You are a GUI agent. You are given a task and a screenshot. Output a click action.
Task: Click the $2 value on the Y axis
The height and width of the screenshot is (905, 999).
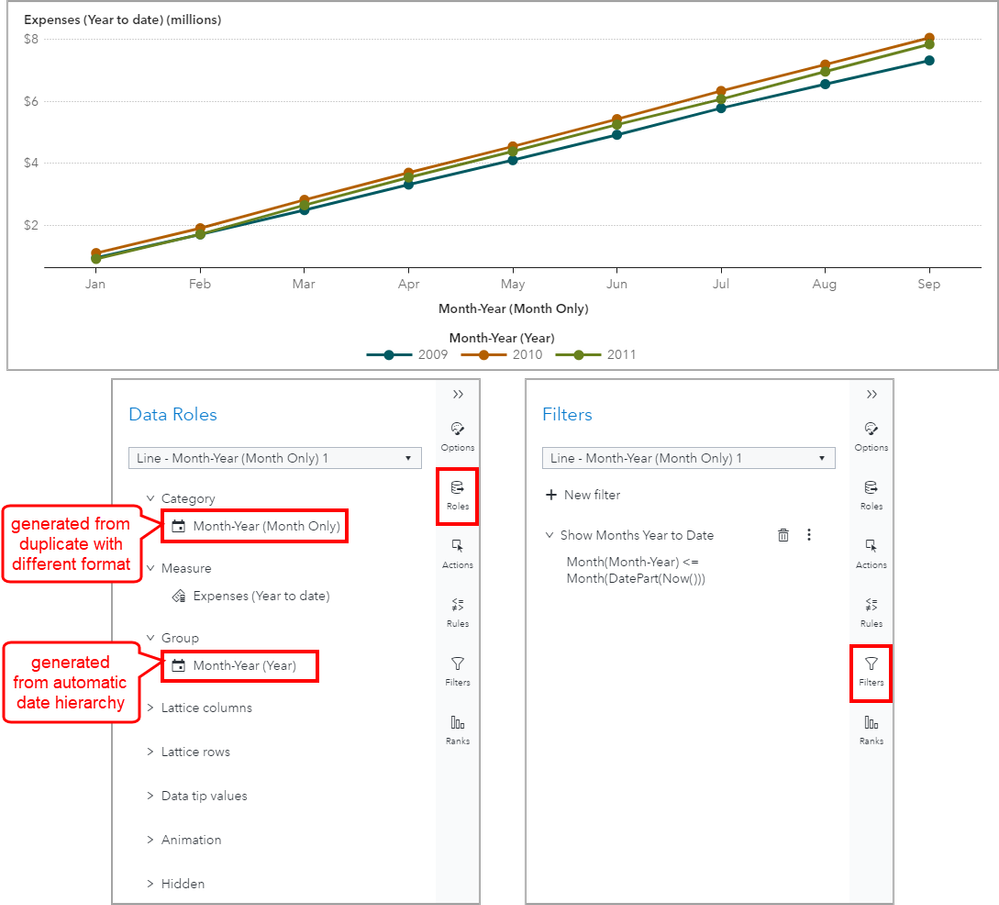tap(31, 225)
